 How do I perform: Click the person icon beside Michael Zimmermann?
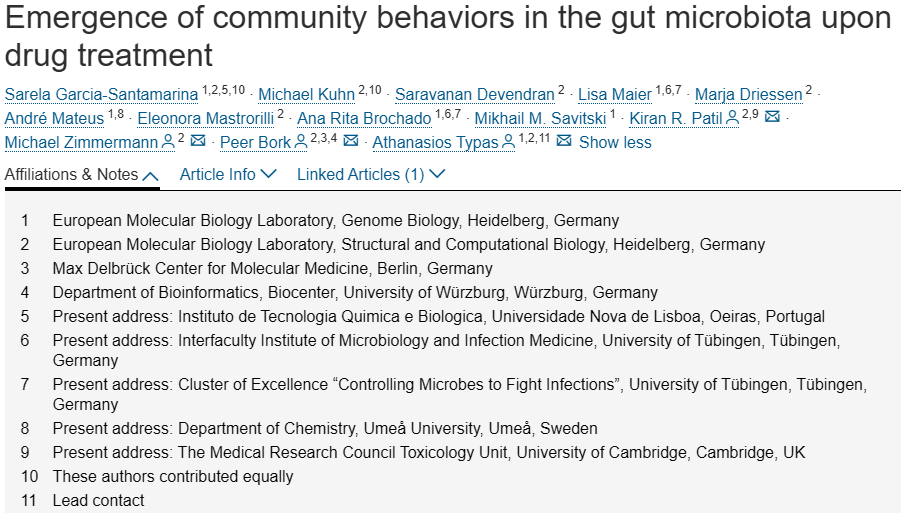pyautogui.click(x=168, y=142)
